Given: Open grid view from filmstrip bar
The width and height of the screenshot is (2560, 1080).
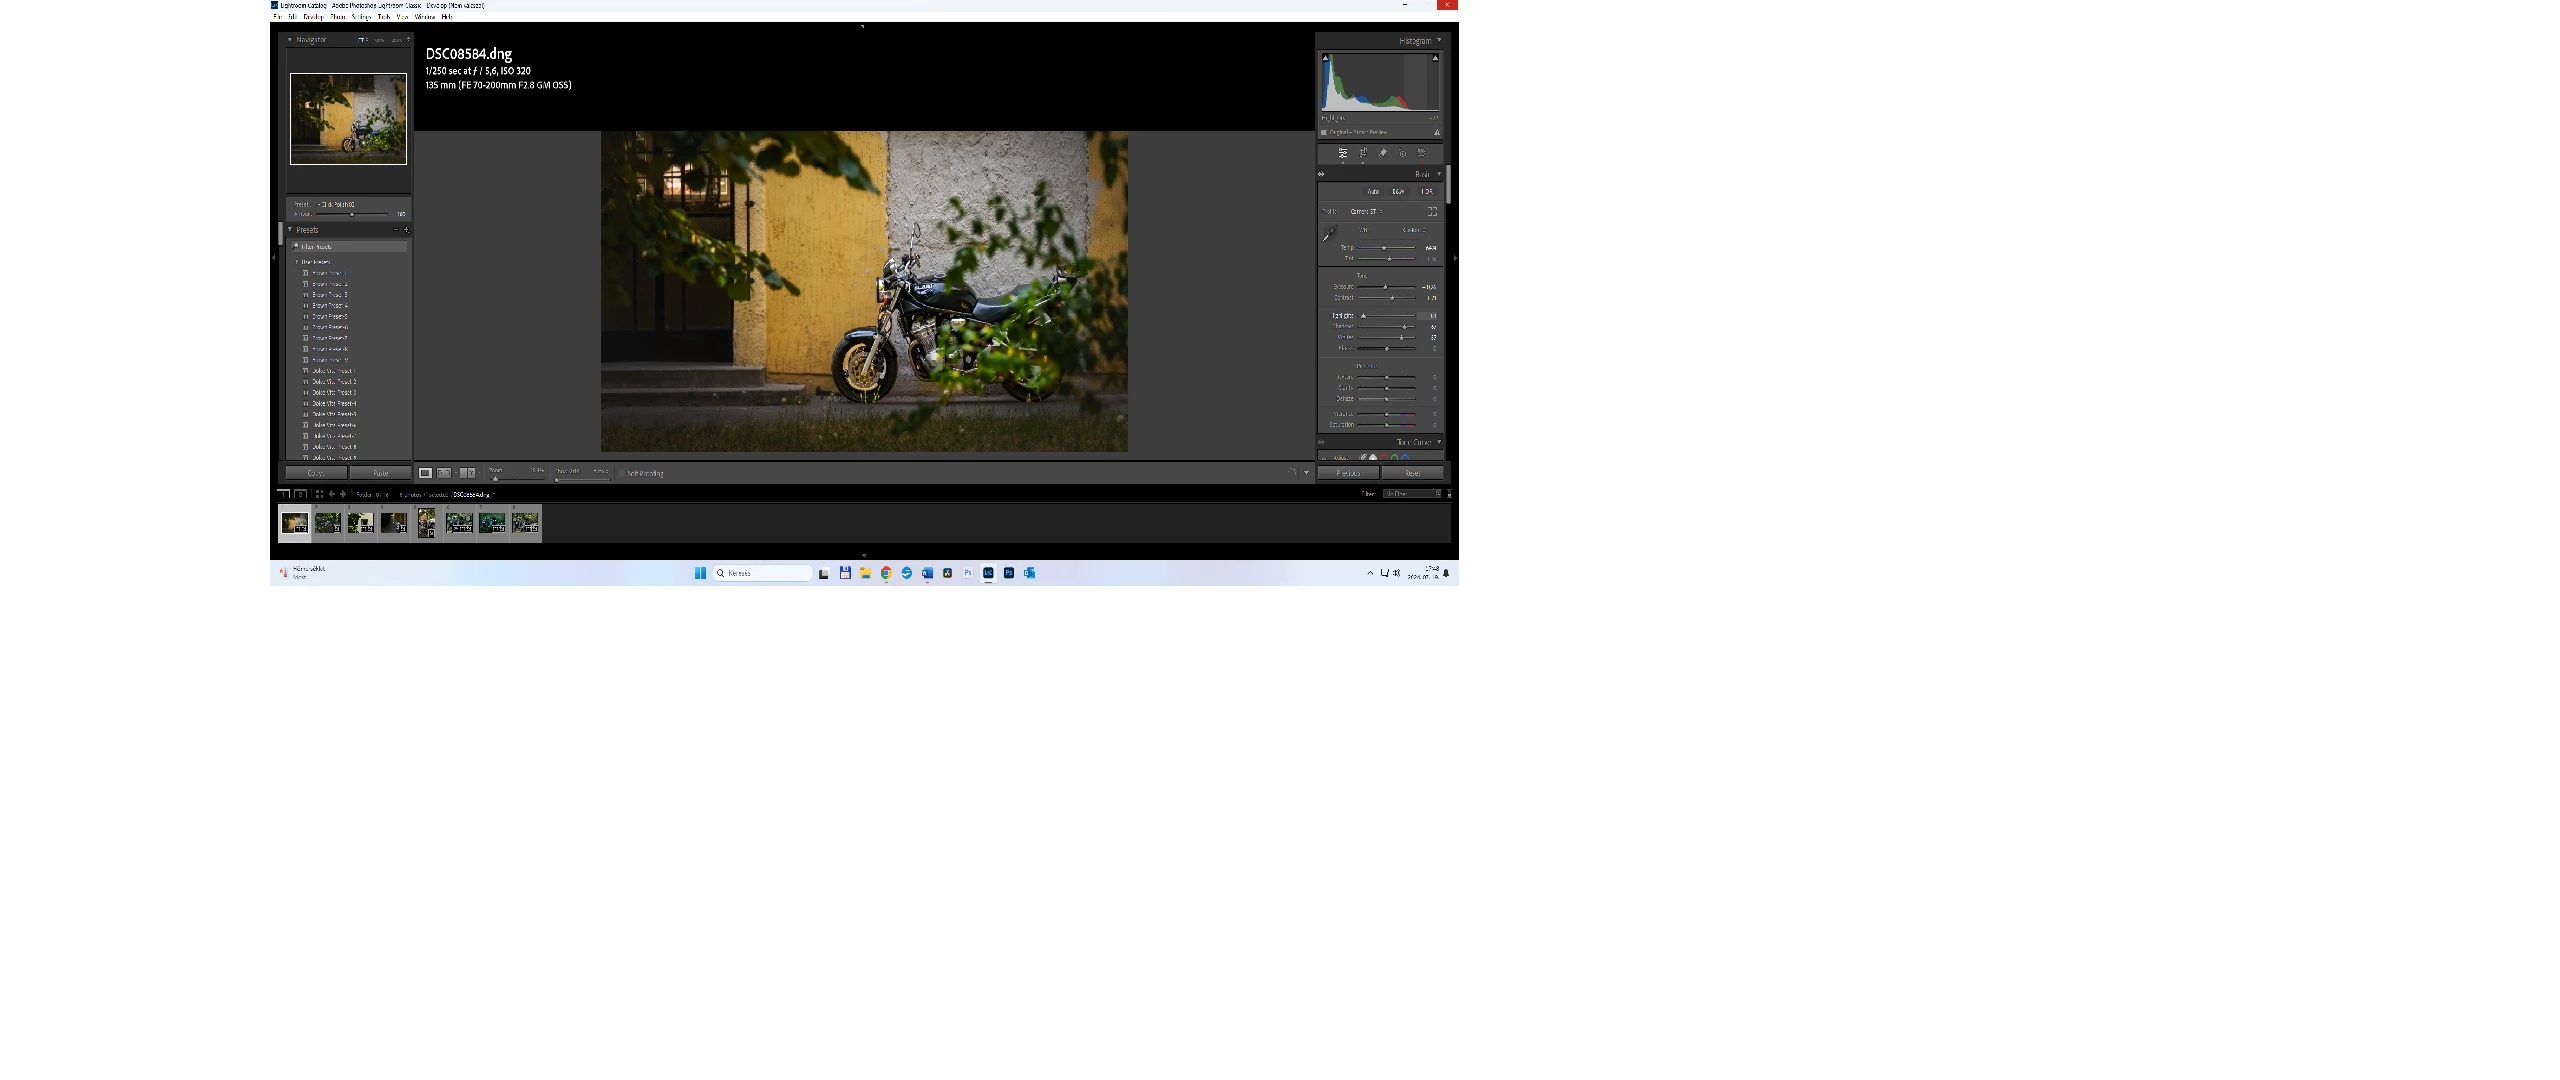Looking at the screenshot, I should [319, 494].
